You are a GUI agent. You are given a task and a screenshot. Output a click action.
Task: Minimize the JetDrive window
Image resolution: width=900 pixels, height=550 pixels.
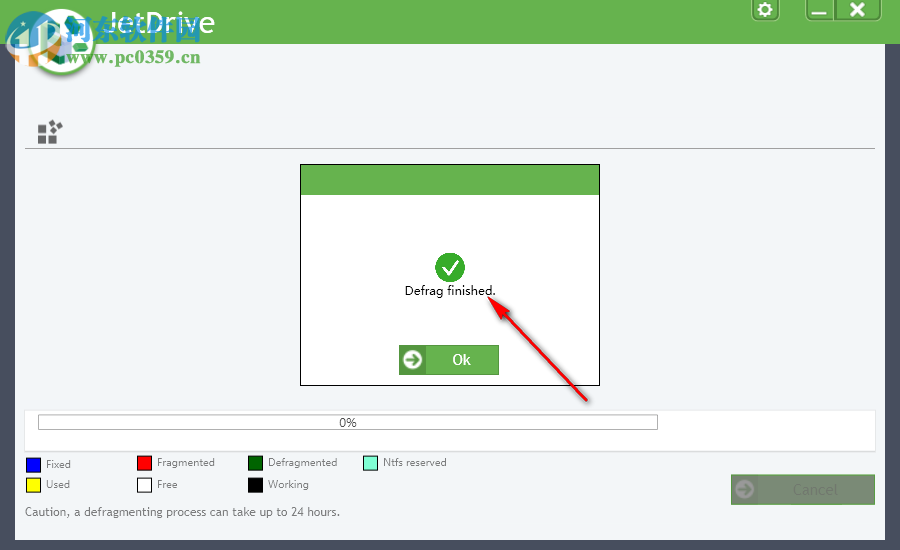click(x=820, y=10)
